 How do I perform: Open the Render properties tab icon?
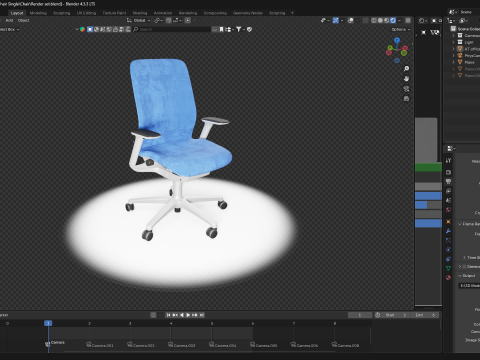(448, 172)
